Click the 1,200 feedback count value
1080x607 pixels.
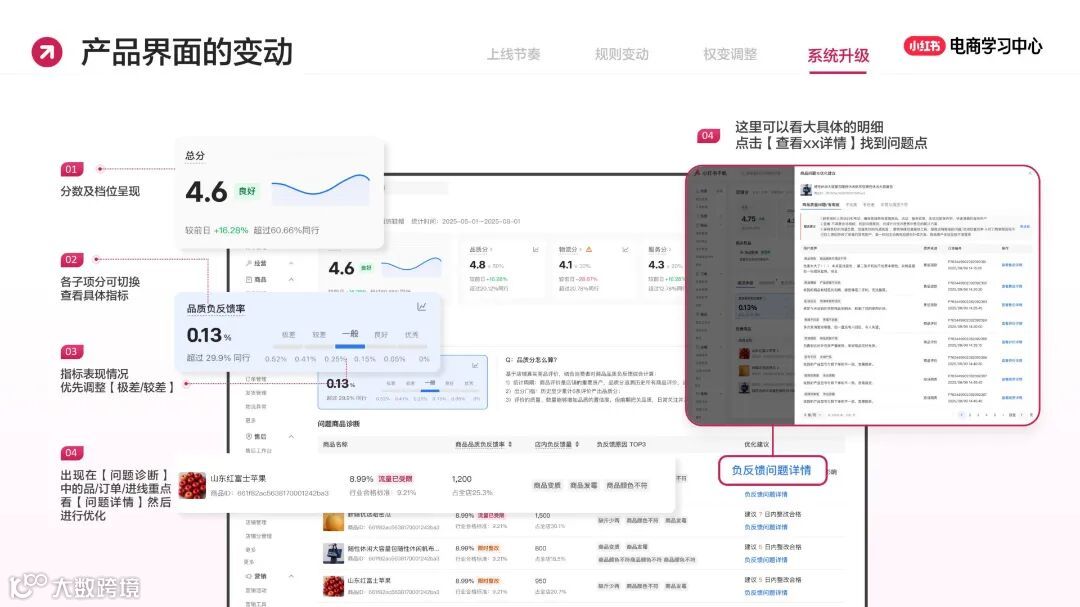click(461, 479)
